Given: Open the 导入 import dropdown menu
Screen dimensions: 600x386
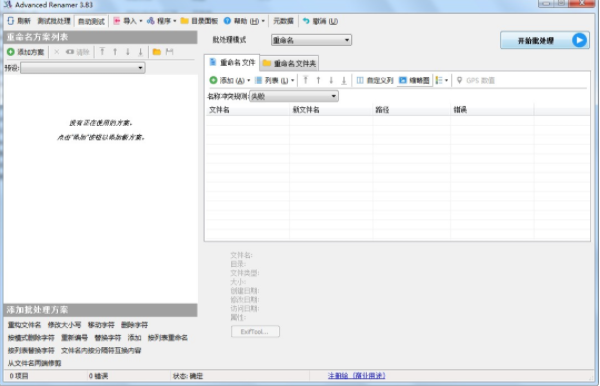Looking at the screenshot, I should [128, 21].
